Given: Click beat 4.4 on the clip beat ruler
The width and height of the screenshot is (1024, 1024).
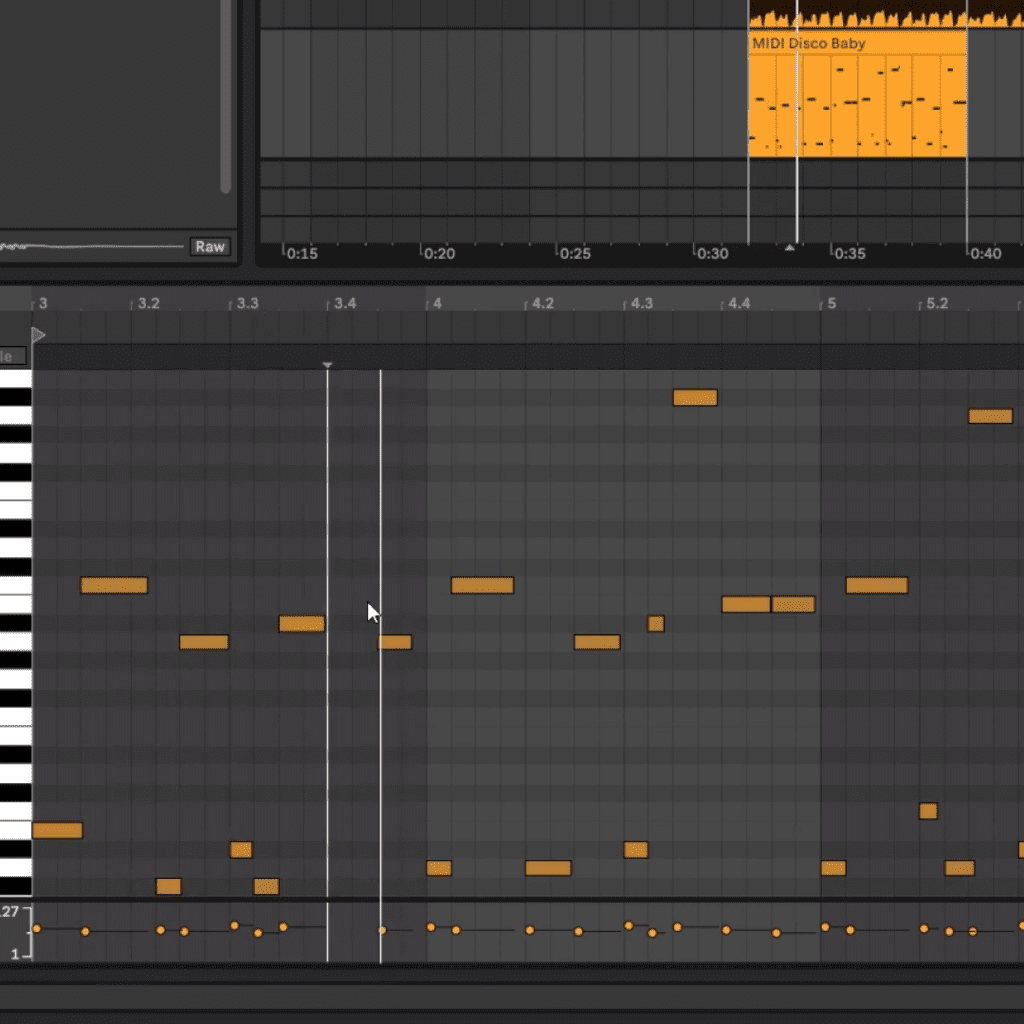Looking at the screenshot, I should coord(739,303).
